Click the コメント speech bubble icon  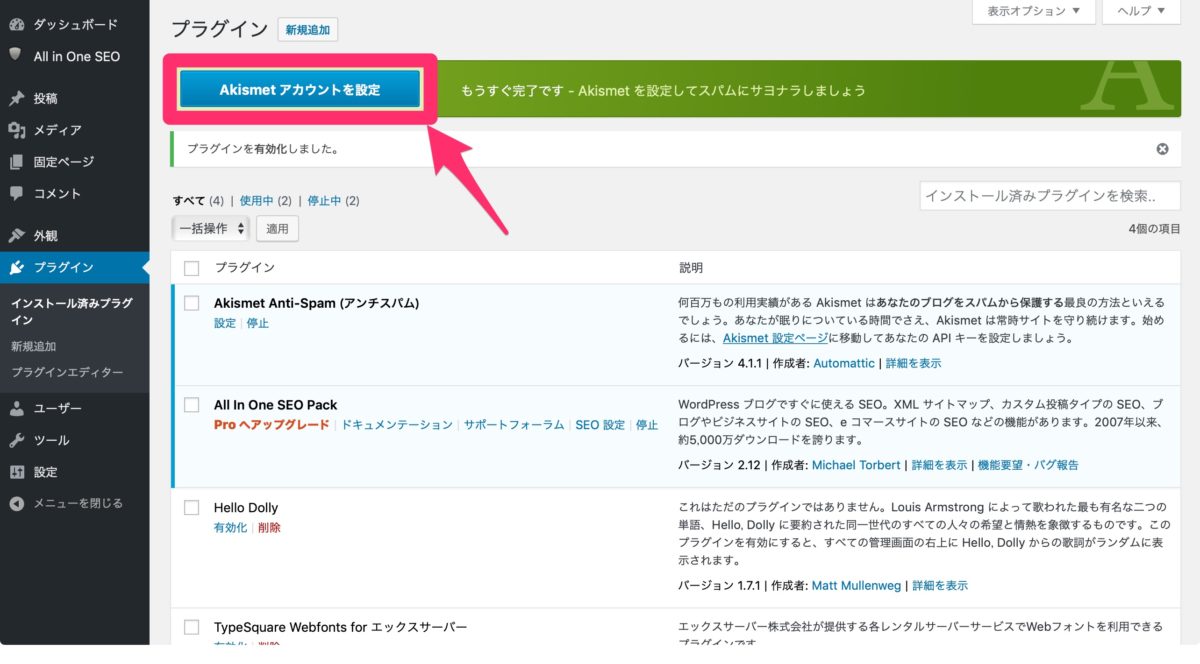pyautogui.click(x=16, y=193)
